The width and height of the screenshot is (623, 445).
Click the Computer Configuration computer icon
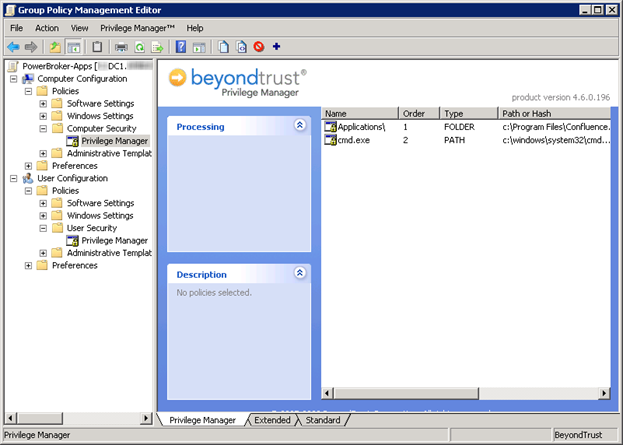(x=28, y=79)
